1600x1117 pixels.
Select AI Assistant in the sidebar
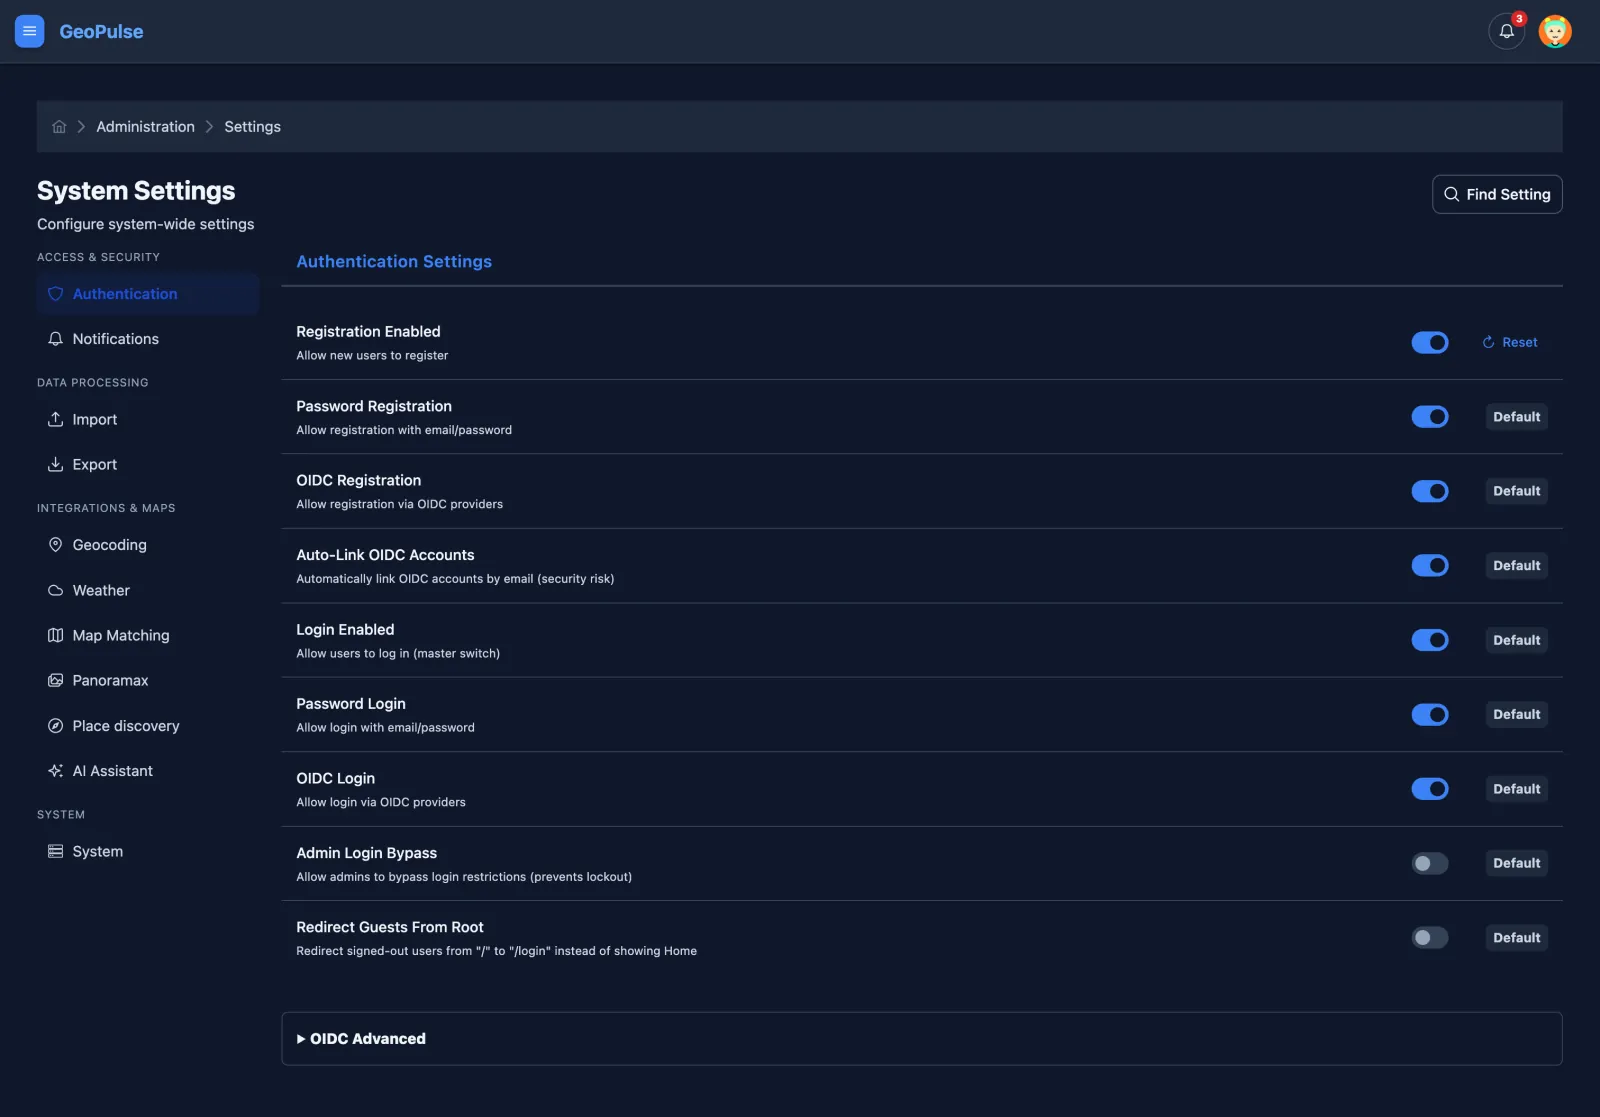(148, 771)
